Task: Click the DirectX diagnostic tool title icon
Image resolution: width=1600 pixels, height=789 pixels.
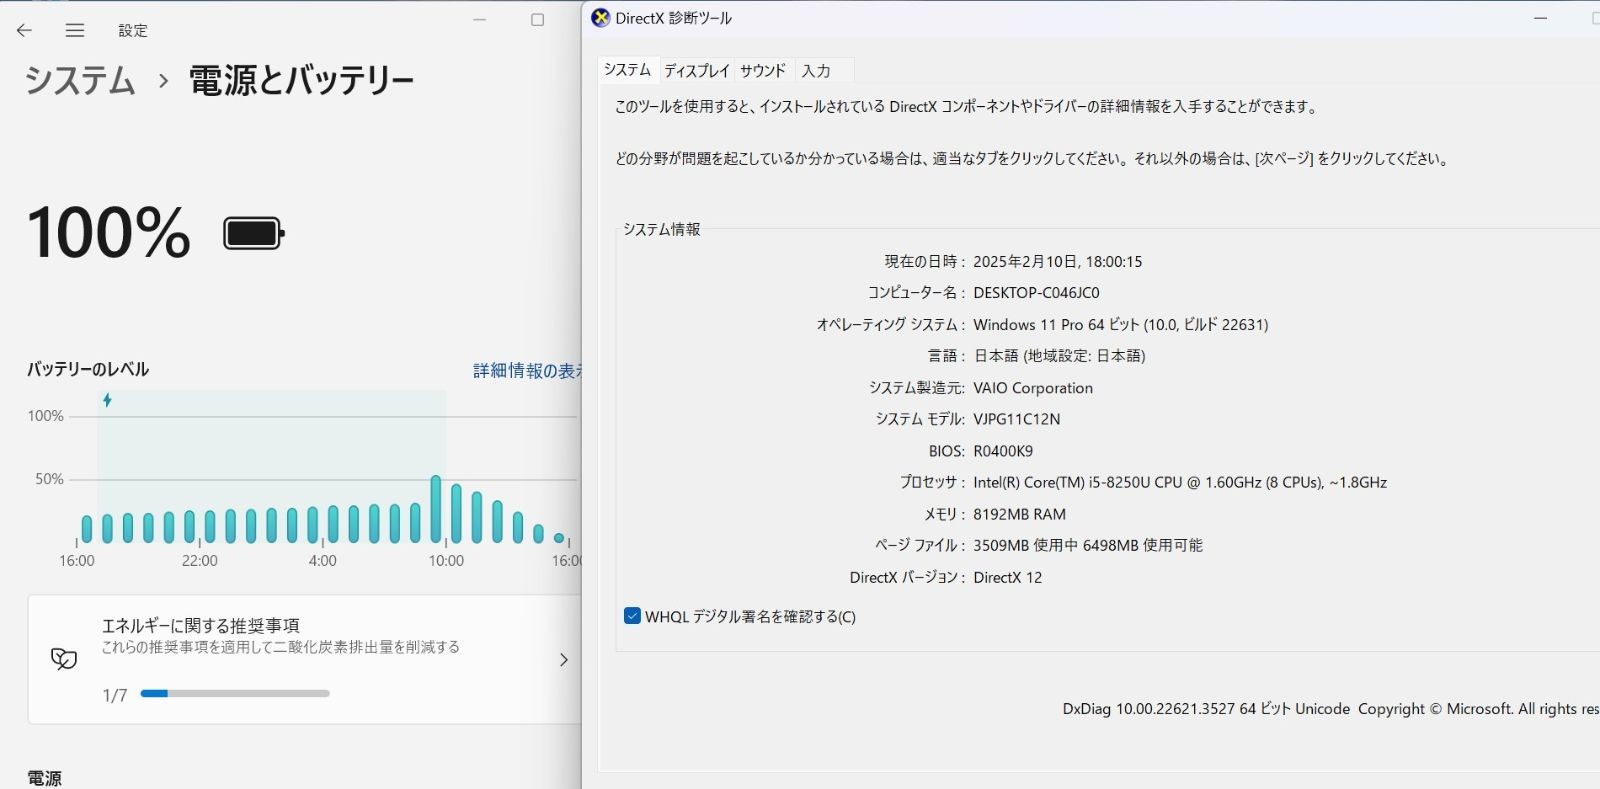Action: (601, 18)
